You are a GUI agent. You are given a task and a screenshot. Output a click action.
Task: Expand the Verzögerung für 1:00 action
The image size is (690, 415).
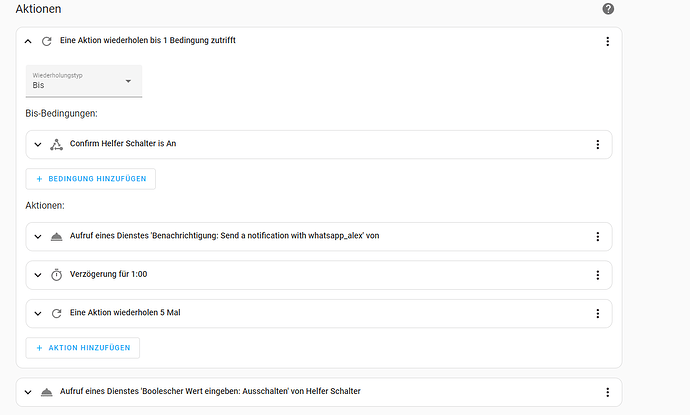click(38, 275)
